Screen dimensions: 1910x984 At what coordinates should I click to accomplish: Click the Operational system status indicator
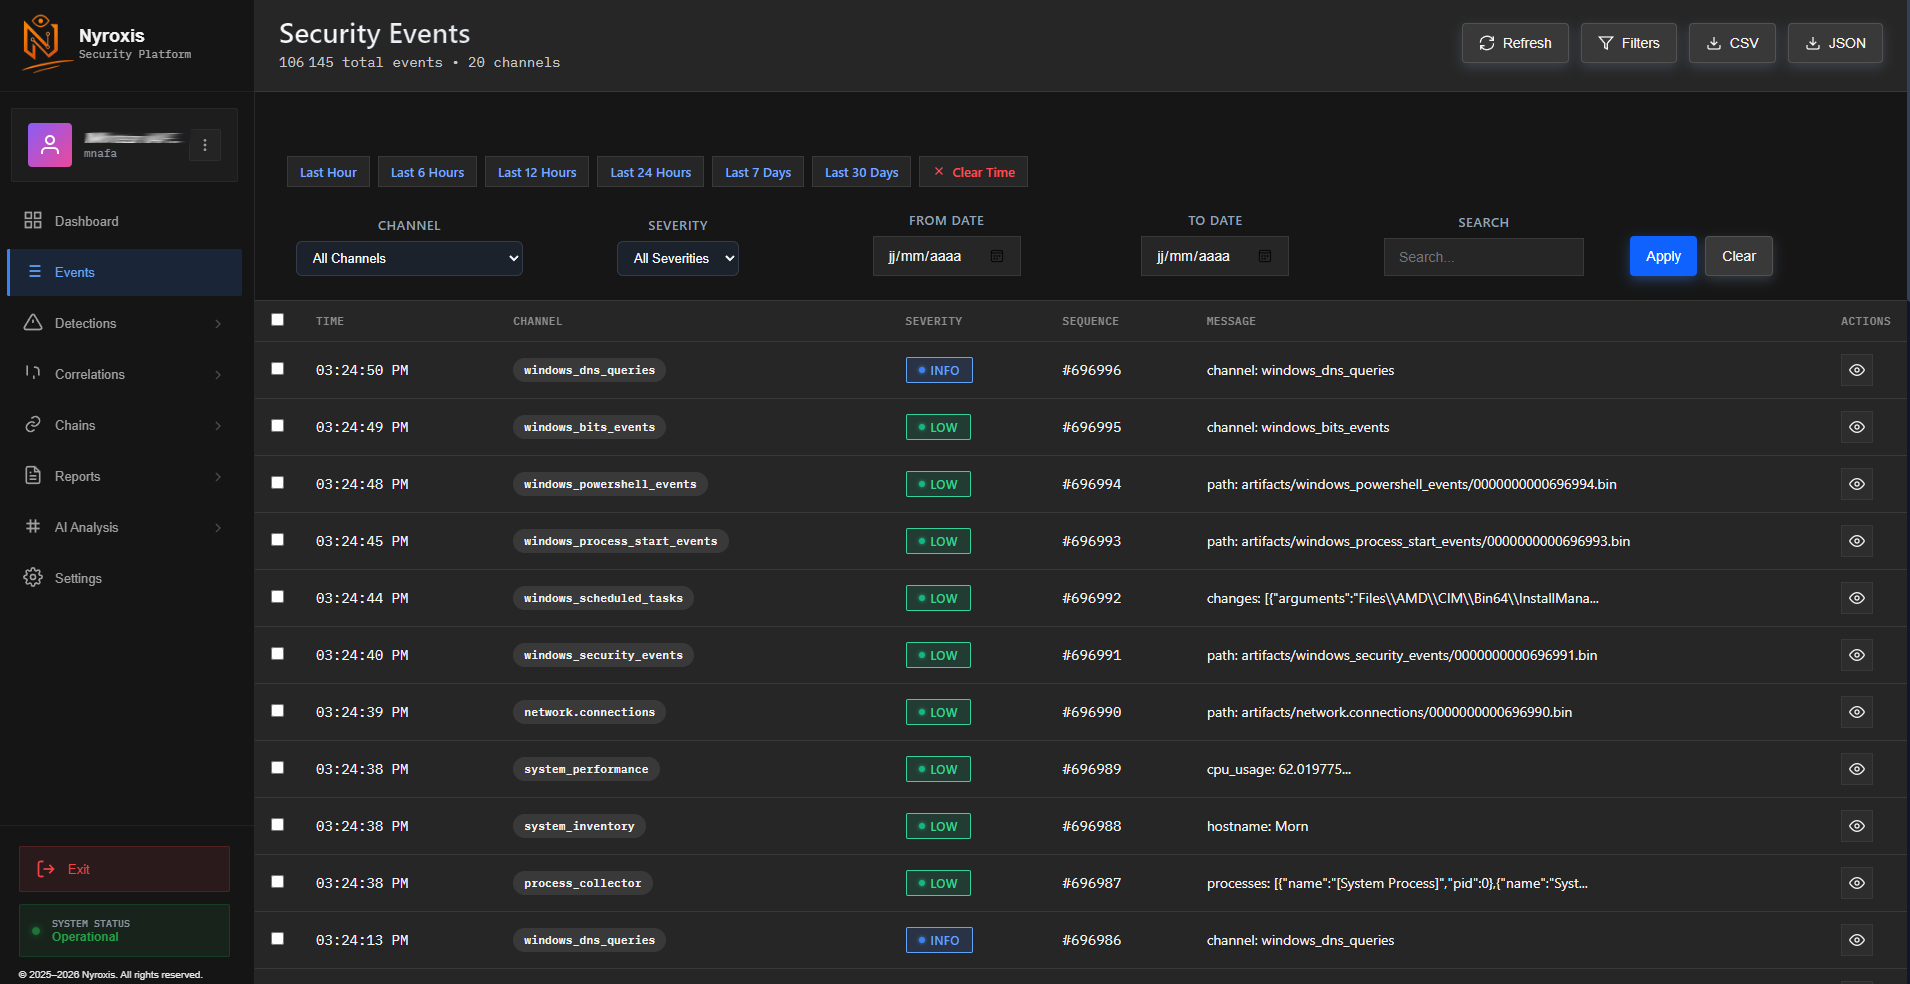pos(124,930)
